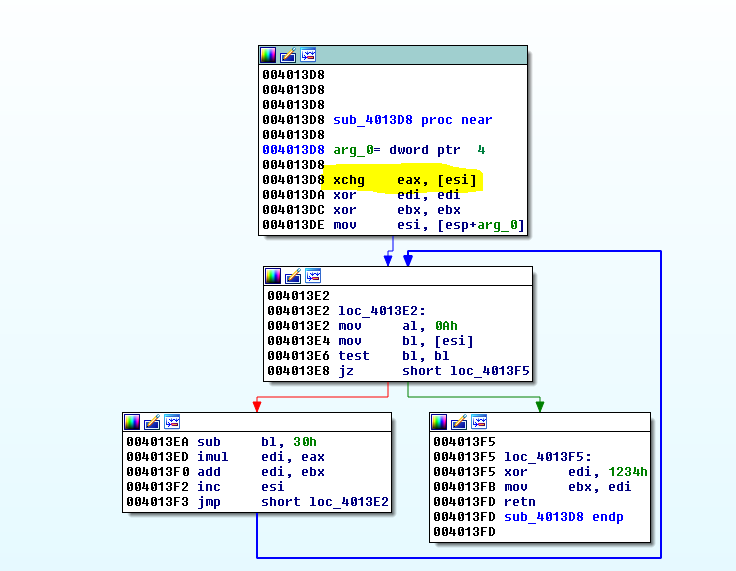Click the group icon on the loc_4013E2 block
The width and height of the screenshot is (736, 571).
[x=313, y=276]
